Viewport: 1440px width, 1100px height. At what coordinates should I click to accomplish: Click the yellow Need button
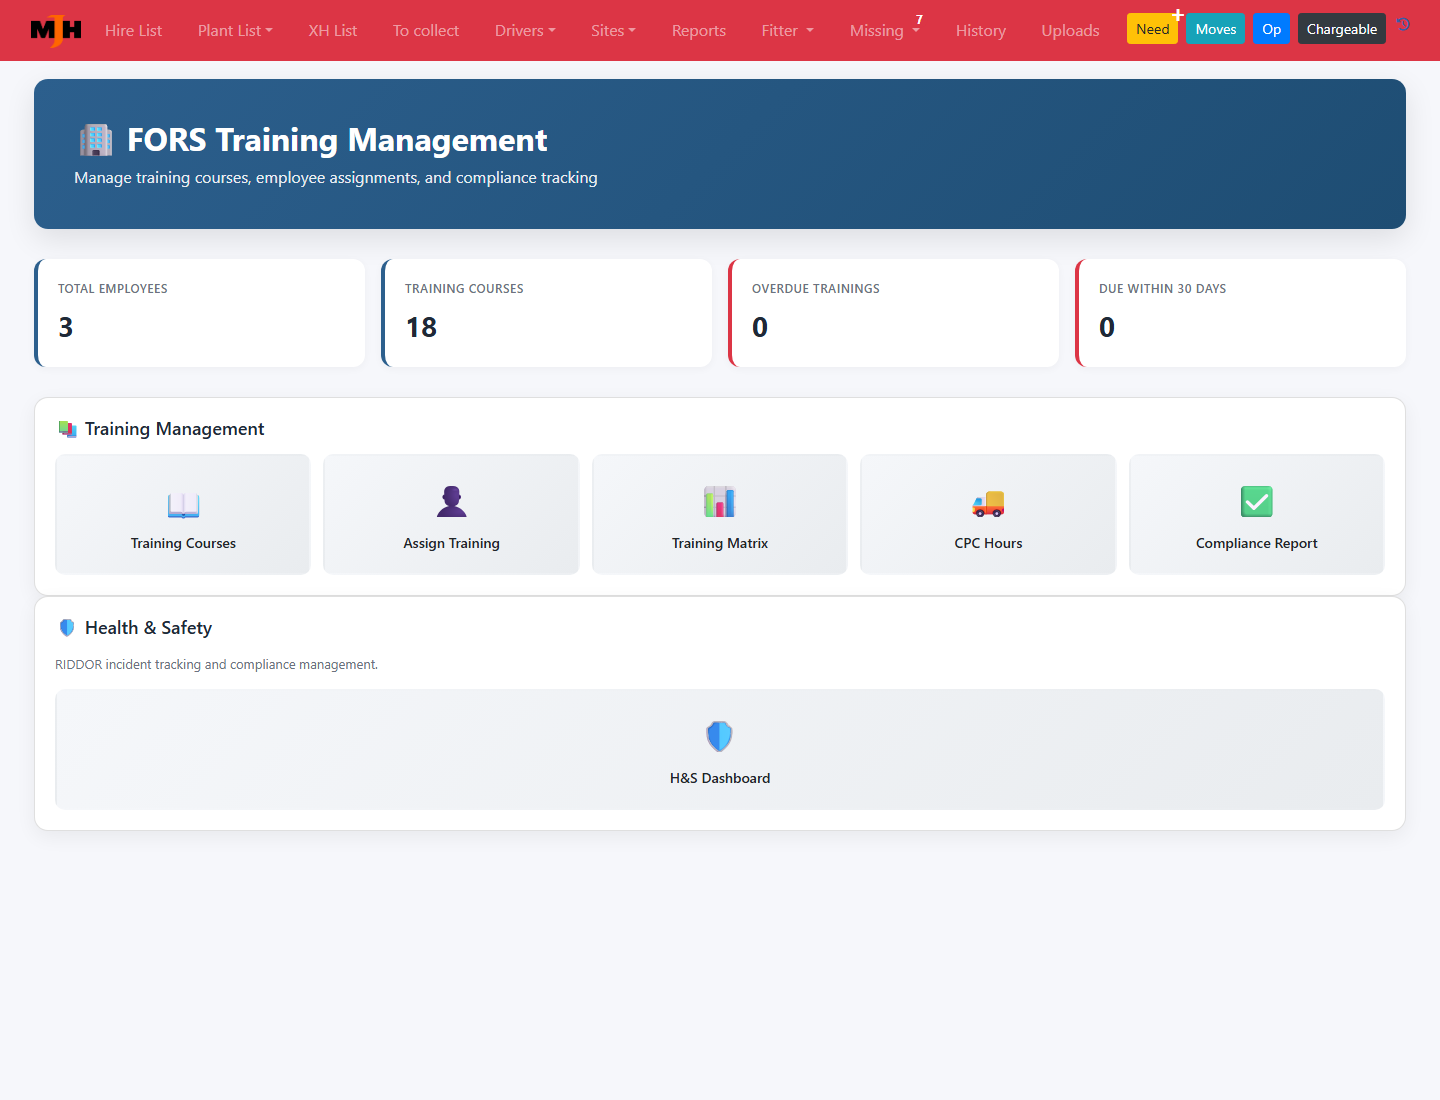pos(1152,29)
